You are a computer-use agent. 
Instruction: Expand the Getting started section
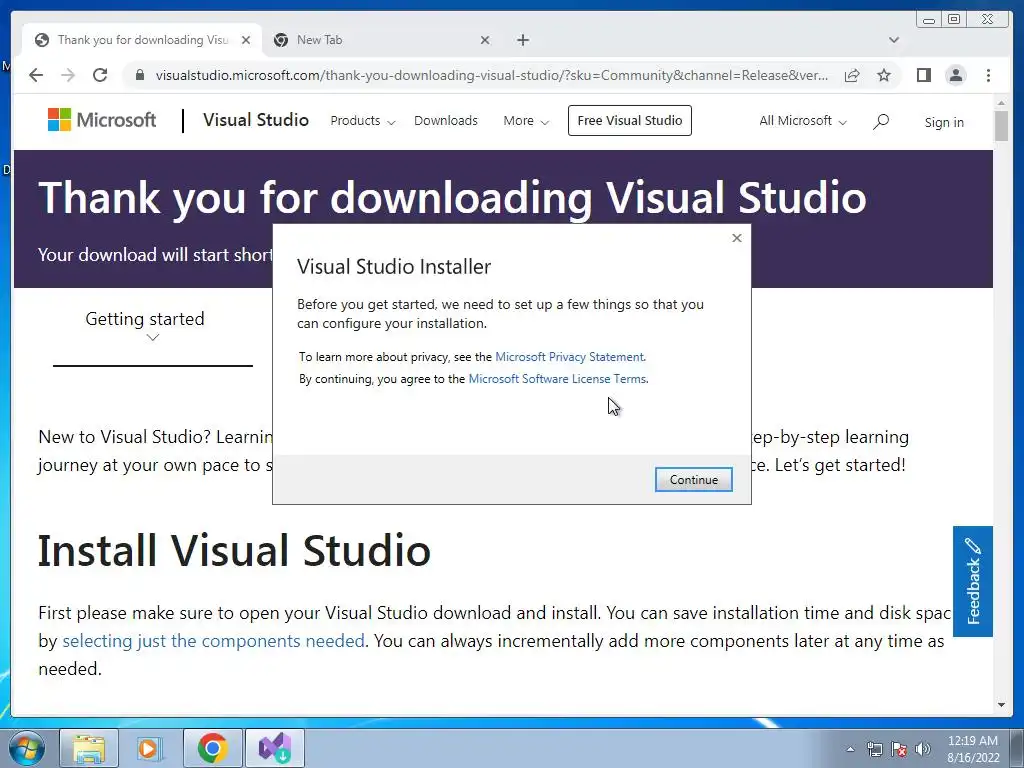[x=145, y=327]
